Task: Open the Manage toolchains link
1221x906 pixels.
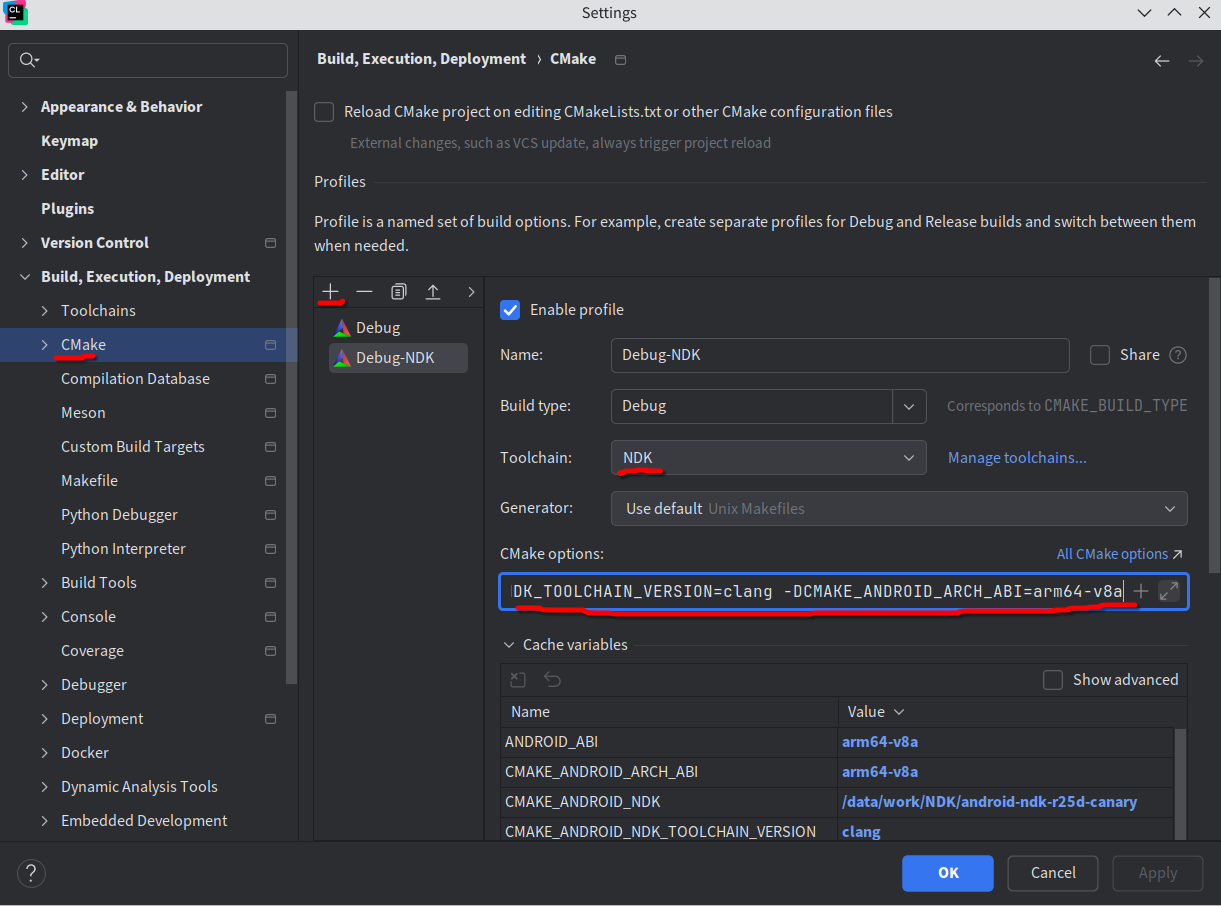Action: (x=1017, y=458)
